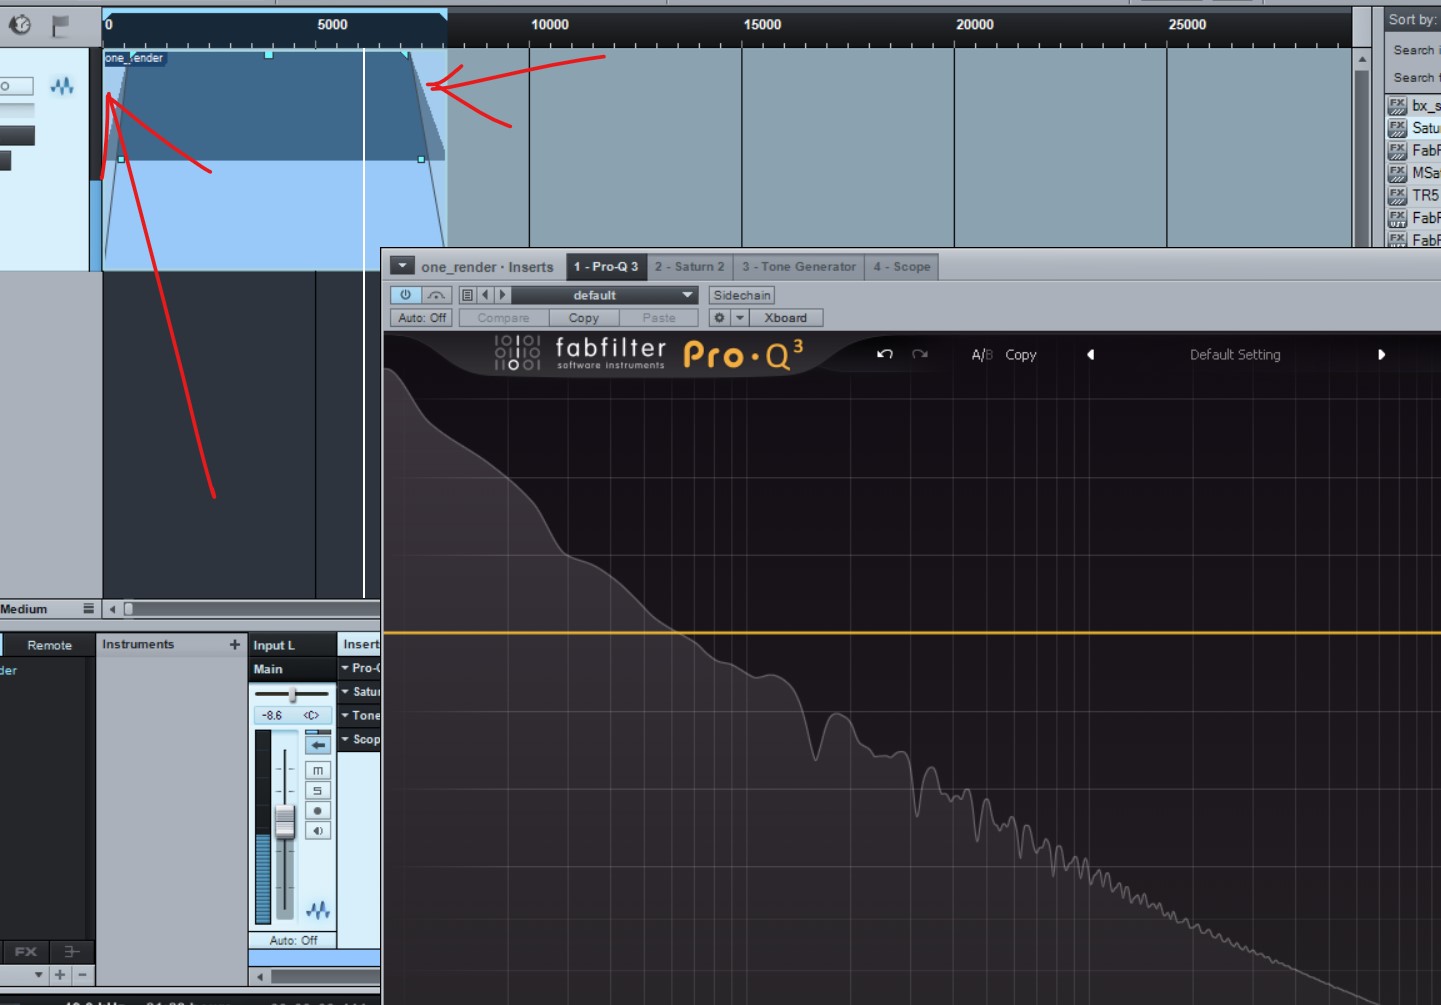Switch to the 3 - Tone Generator tab
Screen dimensions: 1441x1005
tap(798, 267)
